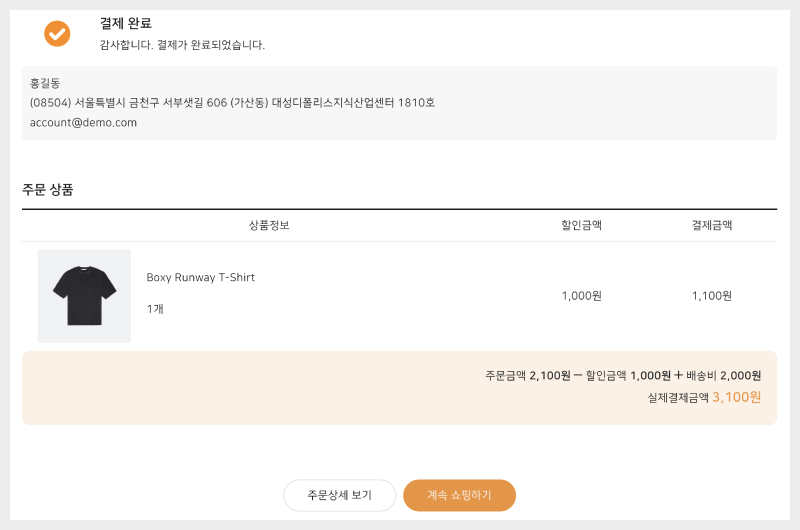Screen dimensions: 800x530
Task: Click the orange payment complete checkmark icon
Action: (x=57, y=34)
